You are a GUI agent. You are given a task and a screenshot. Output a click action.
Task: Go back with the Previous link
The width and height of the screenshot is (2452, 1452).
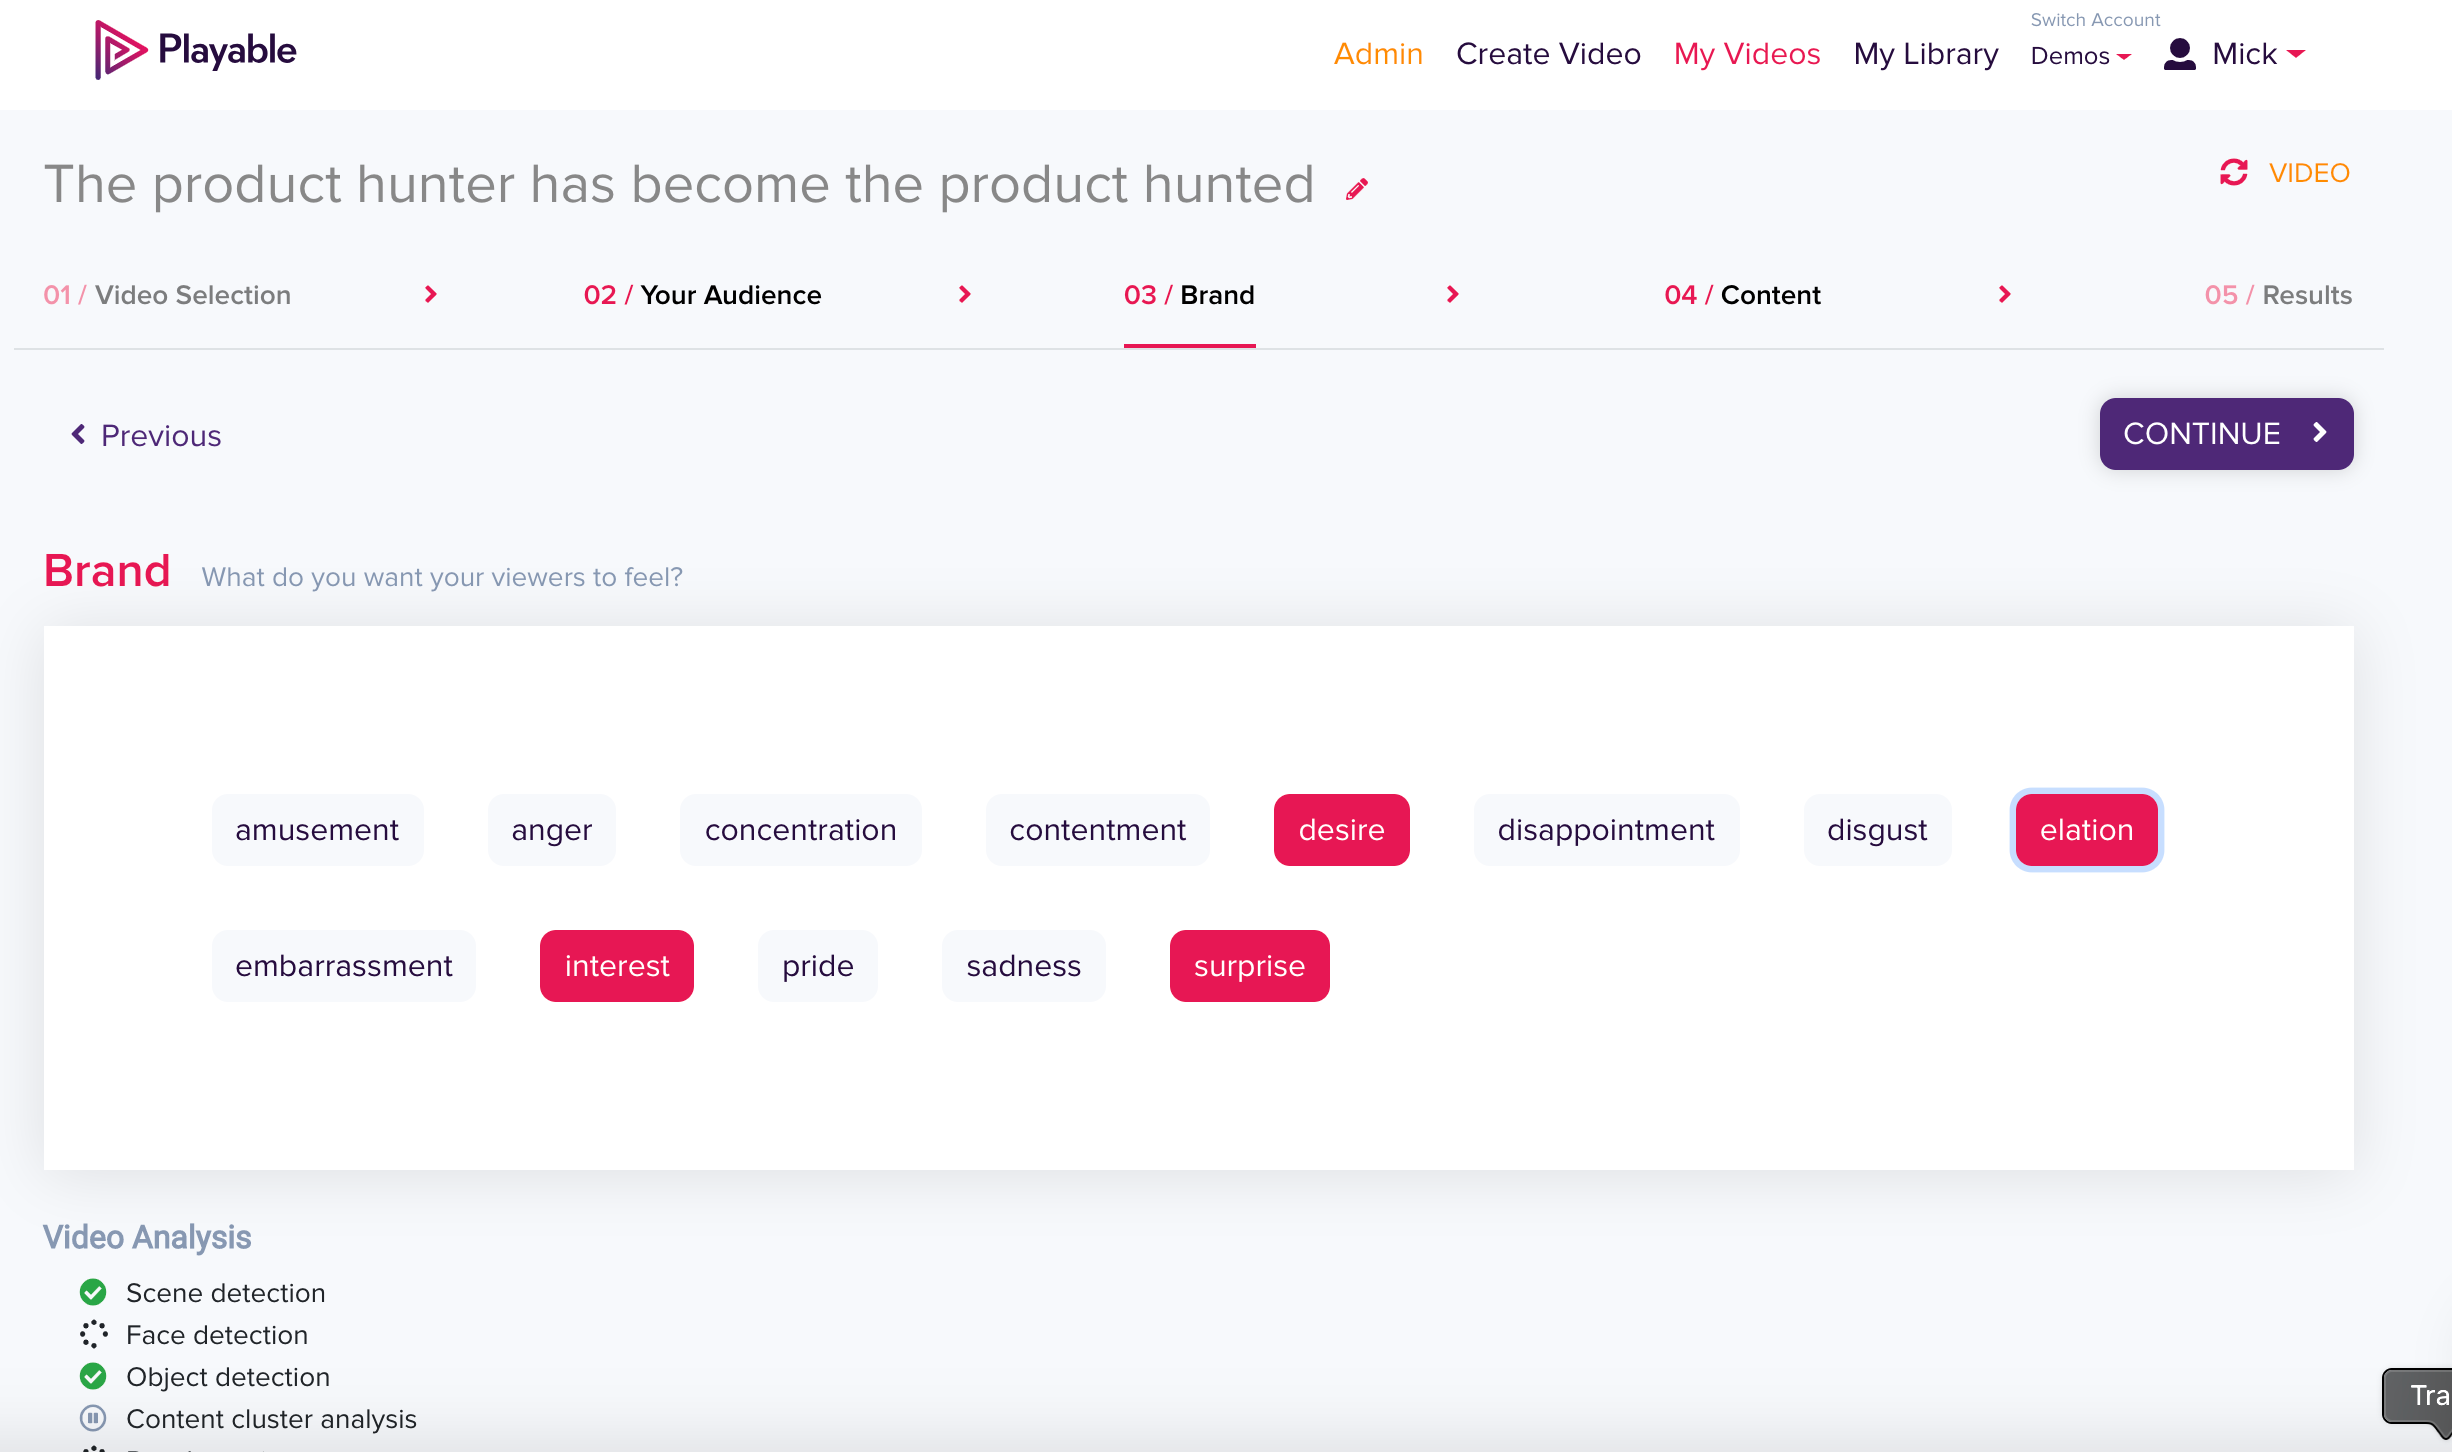(147, 436)
